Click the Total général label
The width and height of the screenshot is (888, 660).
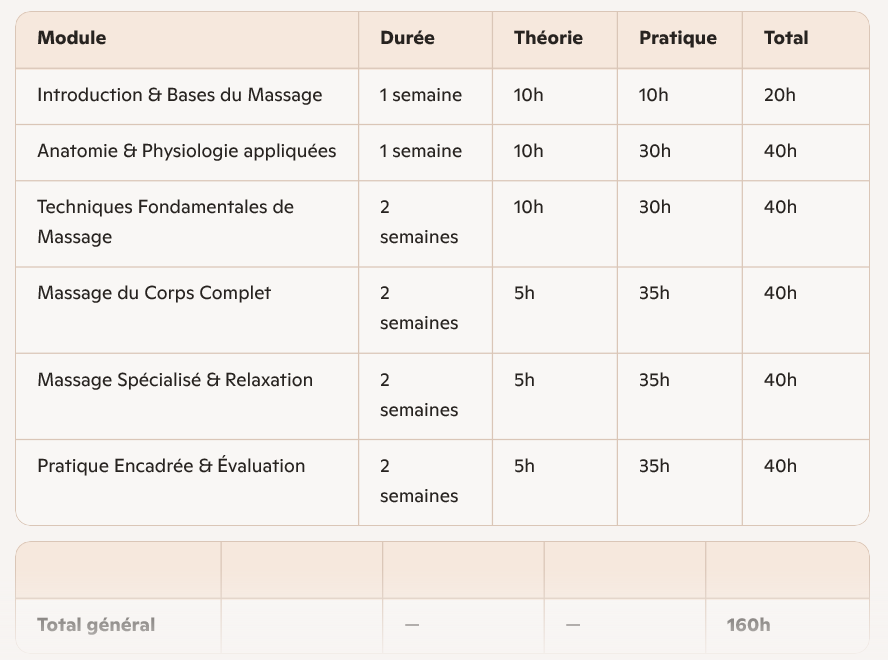96,625
